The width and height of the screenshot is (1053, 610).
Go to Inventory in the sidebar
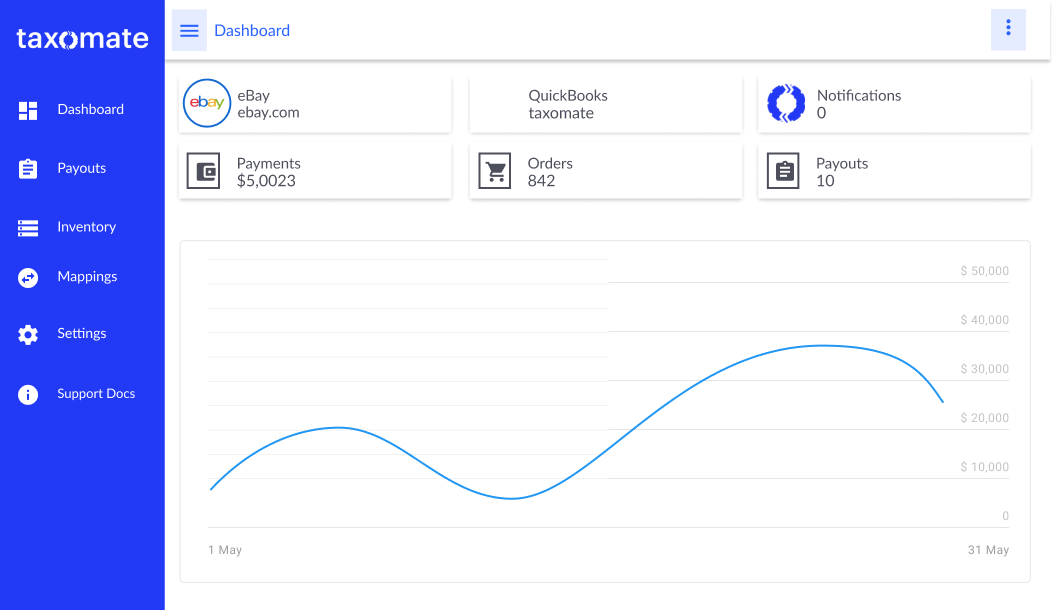[86, 227]
